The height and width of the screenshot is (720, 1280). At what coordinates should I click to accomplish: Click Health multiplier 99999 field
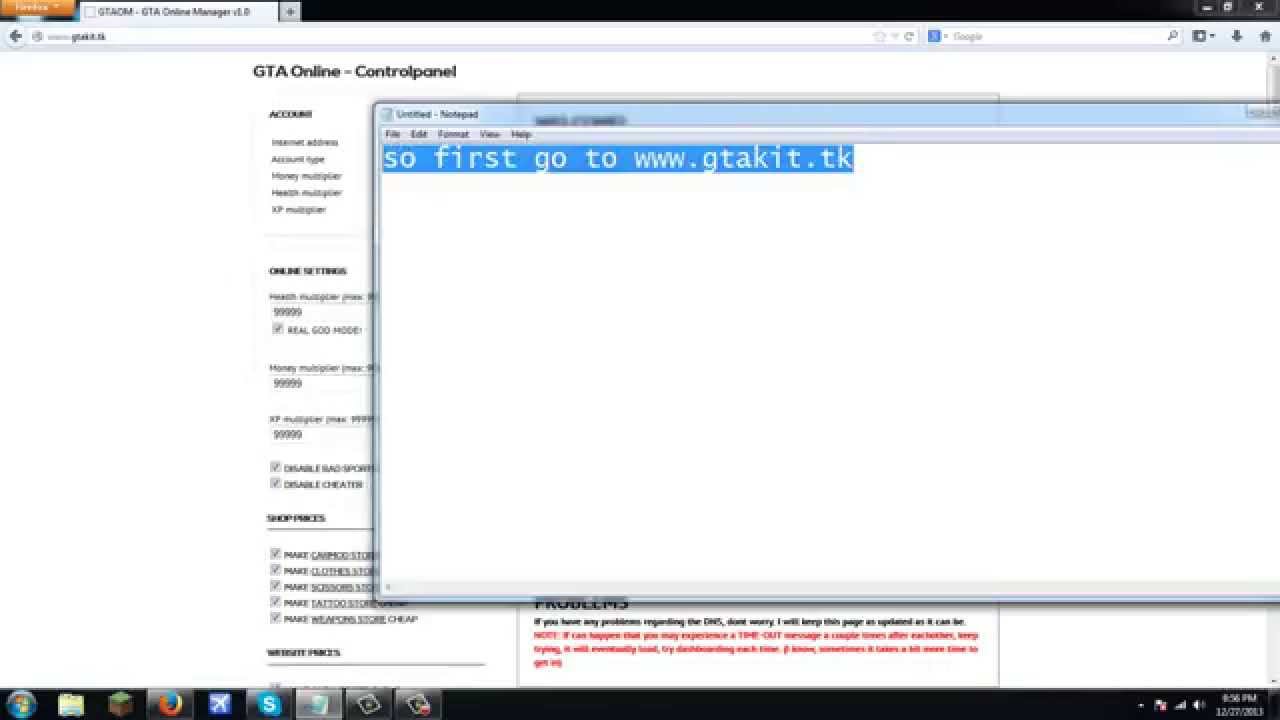click(322, 312)
